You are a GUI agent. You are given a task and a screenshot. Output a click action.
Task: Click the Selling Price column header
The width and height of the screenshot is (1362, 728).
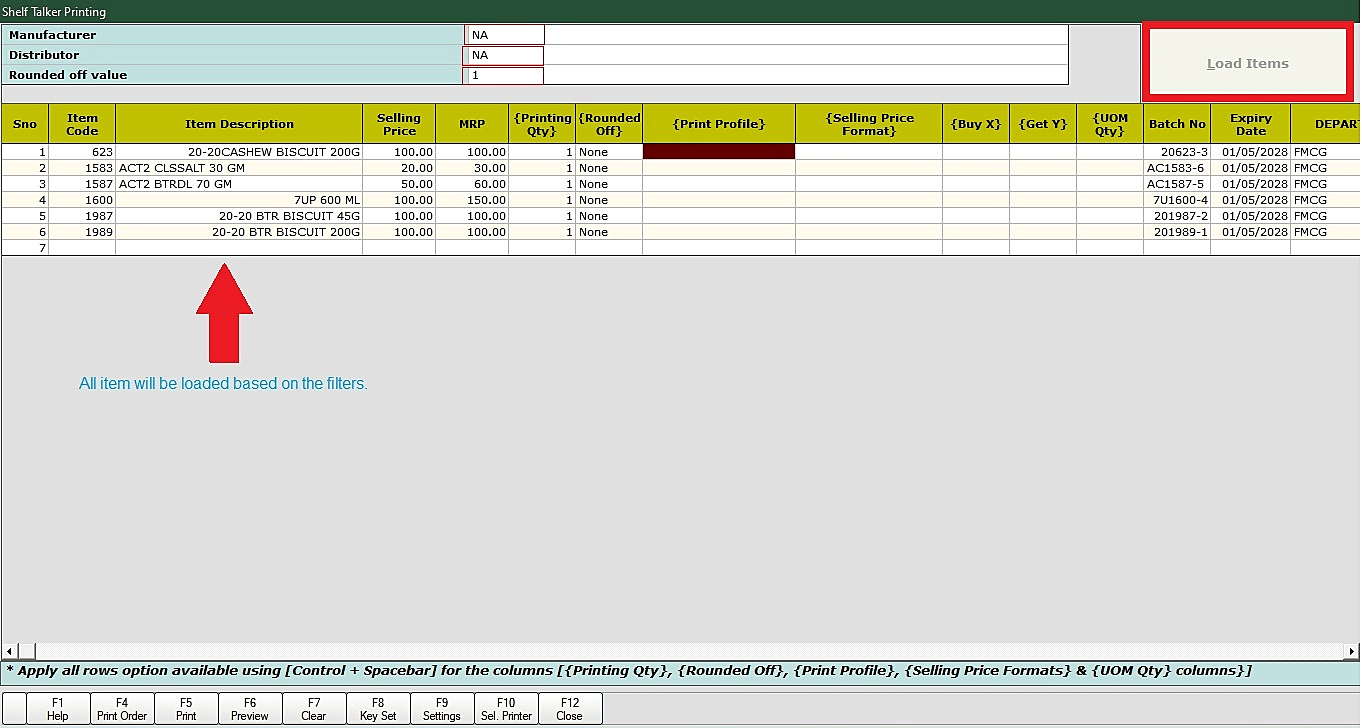click(x=399, y=124)
